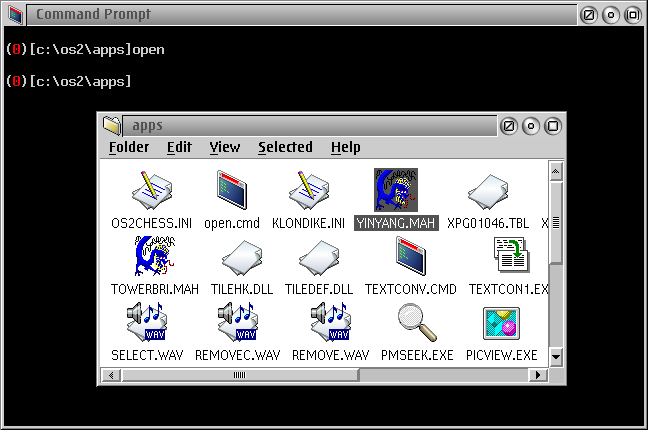Click the horizontal scrollbar right arrow

coord(538,375)
